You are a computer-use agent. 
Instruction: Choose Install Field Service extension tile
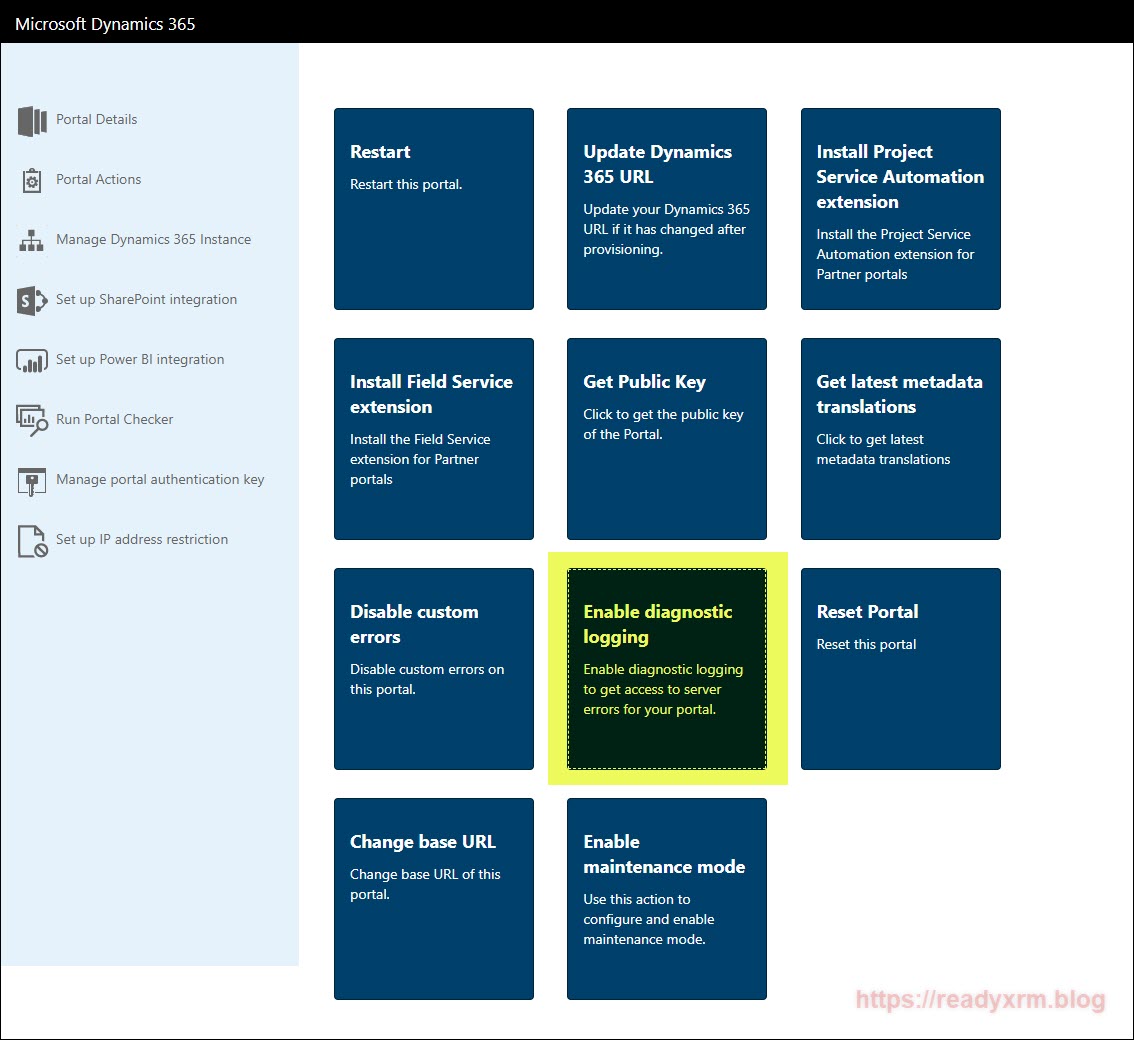click(x=433, y=439)
